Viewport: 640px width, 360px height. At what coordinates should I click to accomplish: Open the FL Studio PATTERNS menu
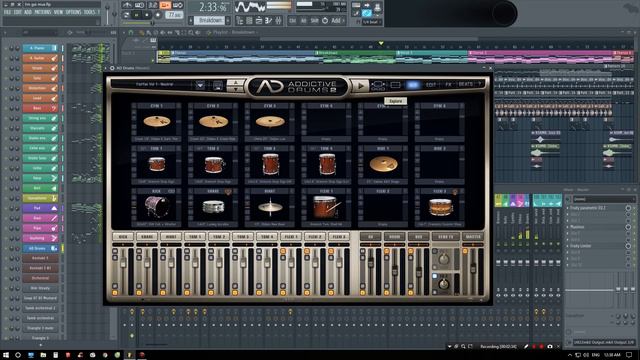[x=43, y=13]
